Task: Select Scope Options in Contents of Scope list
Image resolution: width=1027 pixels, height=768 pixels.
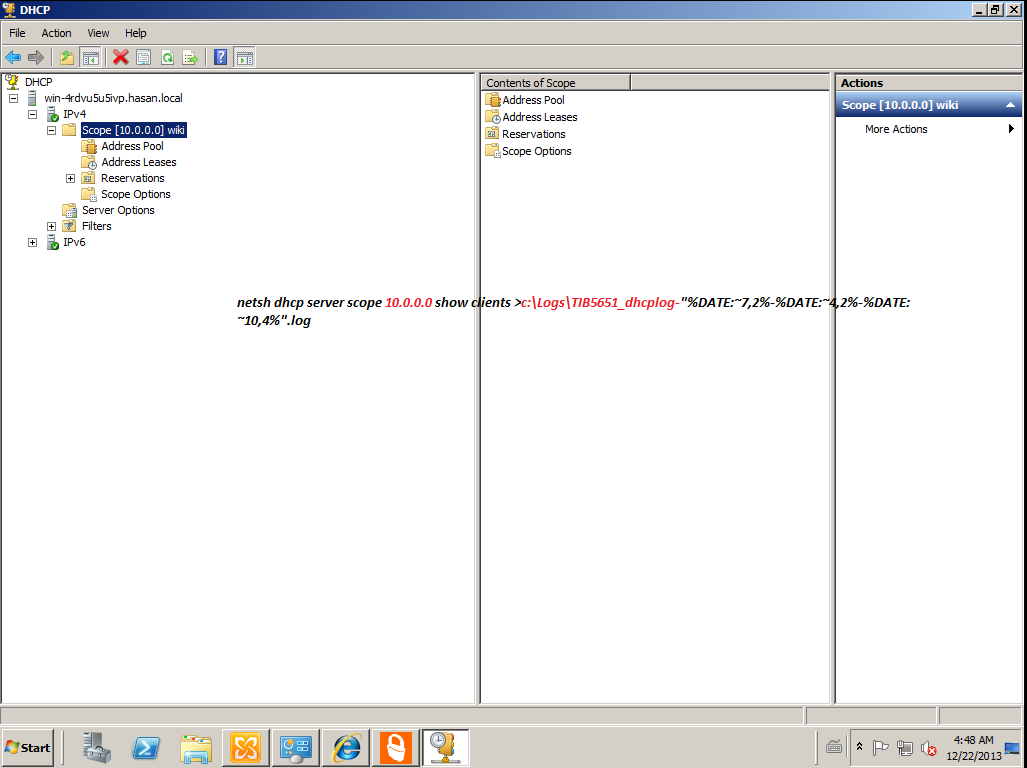Action: coord(536,151)
